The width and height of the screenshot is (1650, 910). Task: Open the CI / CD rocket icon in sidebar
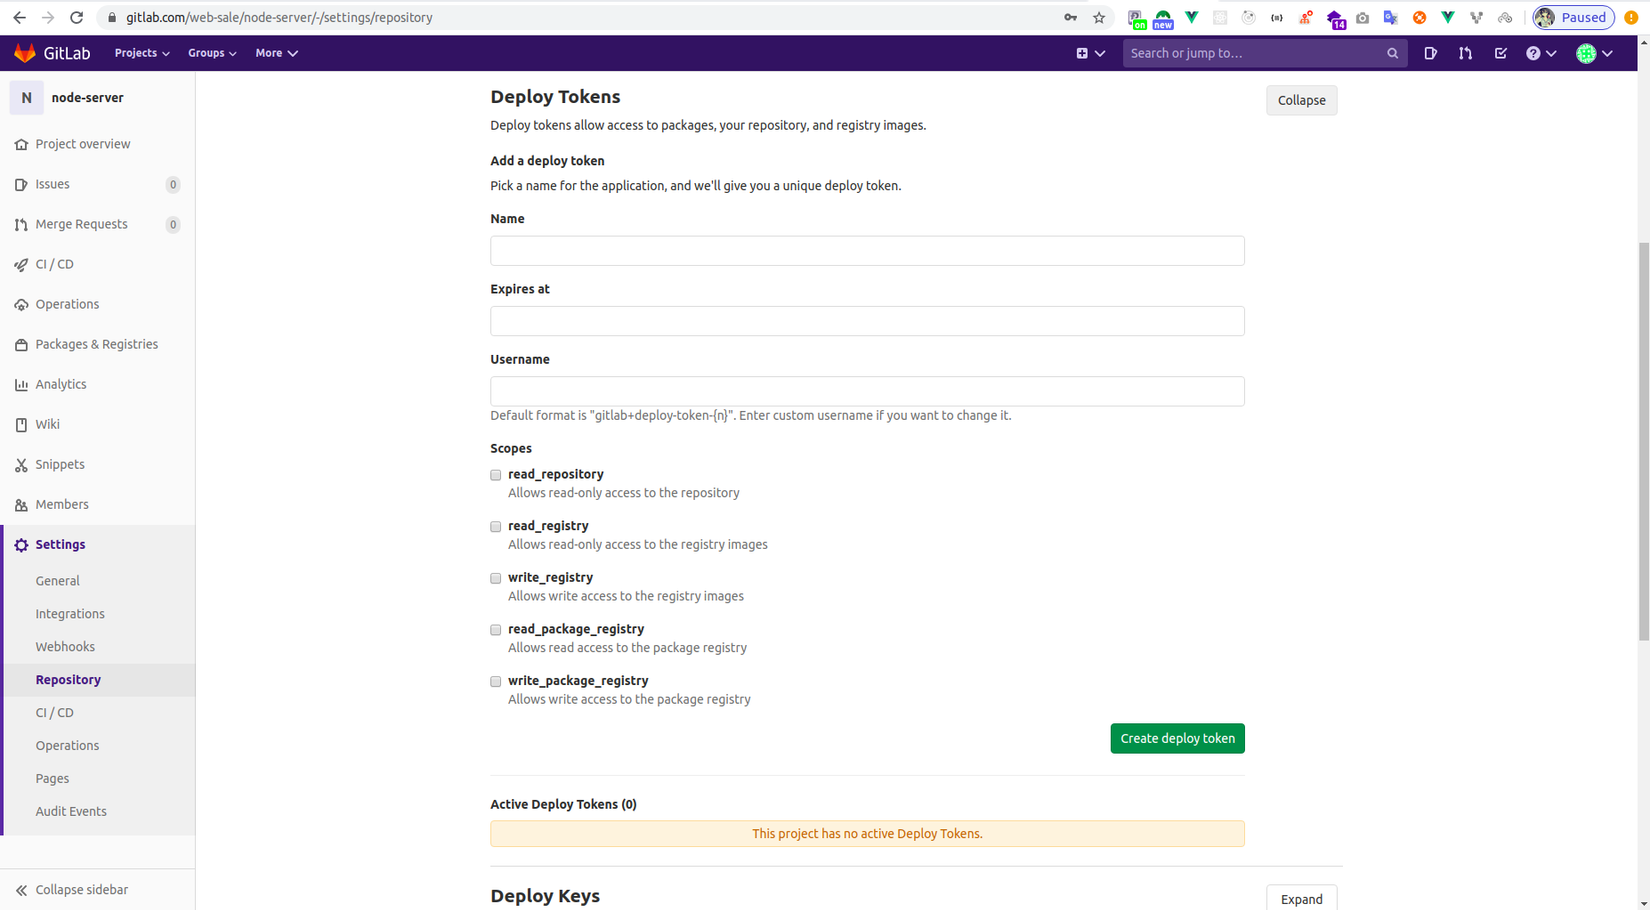click(21, 264)
